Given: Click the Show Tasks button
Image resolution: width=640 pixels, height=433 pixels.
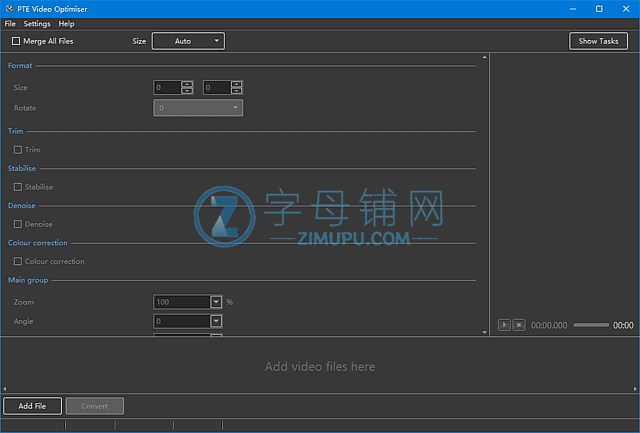Looking at the screenshot, I should click(x=598, y=41).
